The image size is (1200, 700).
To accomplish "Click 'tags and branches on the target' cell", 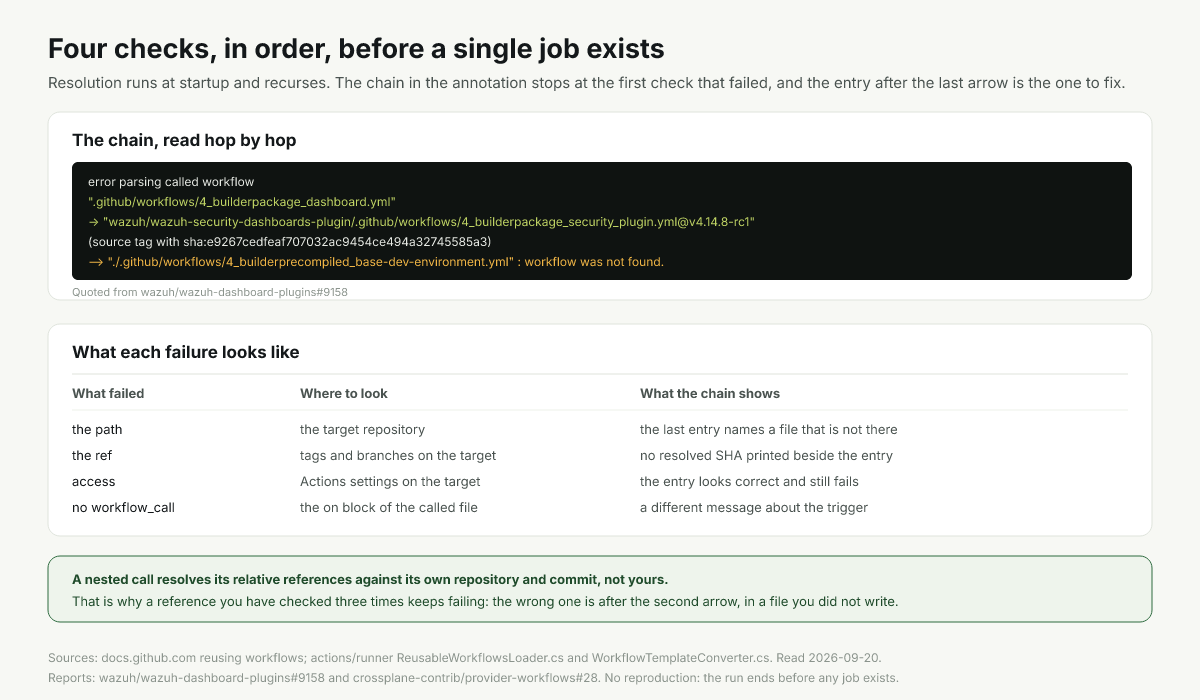I will pos(398,455).
